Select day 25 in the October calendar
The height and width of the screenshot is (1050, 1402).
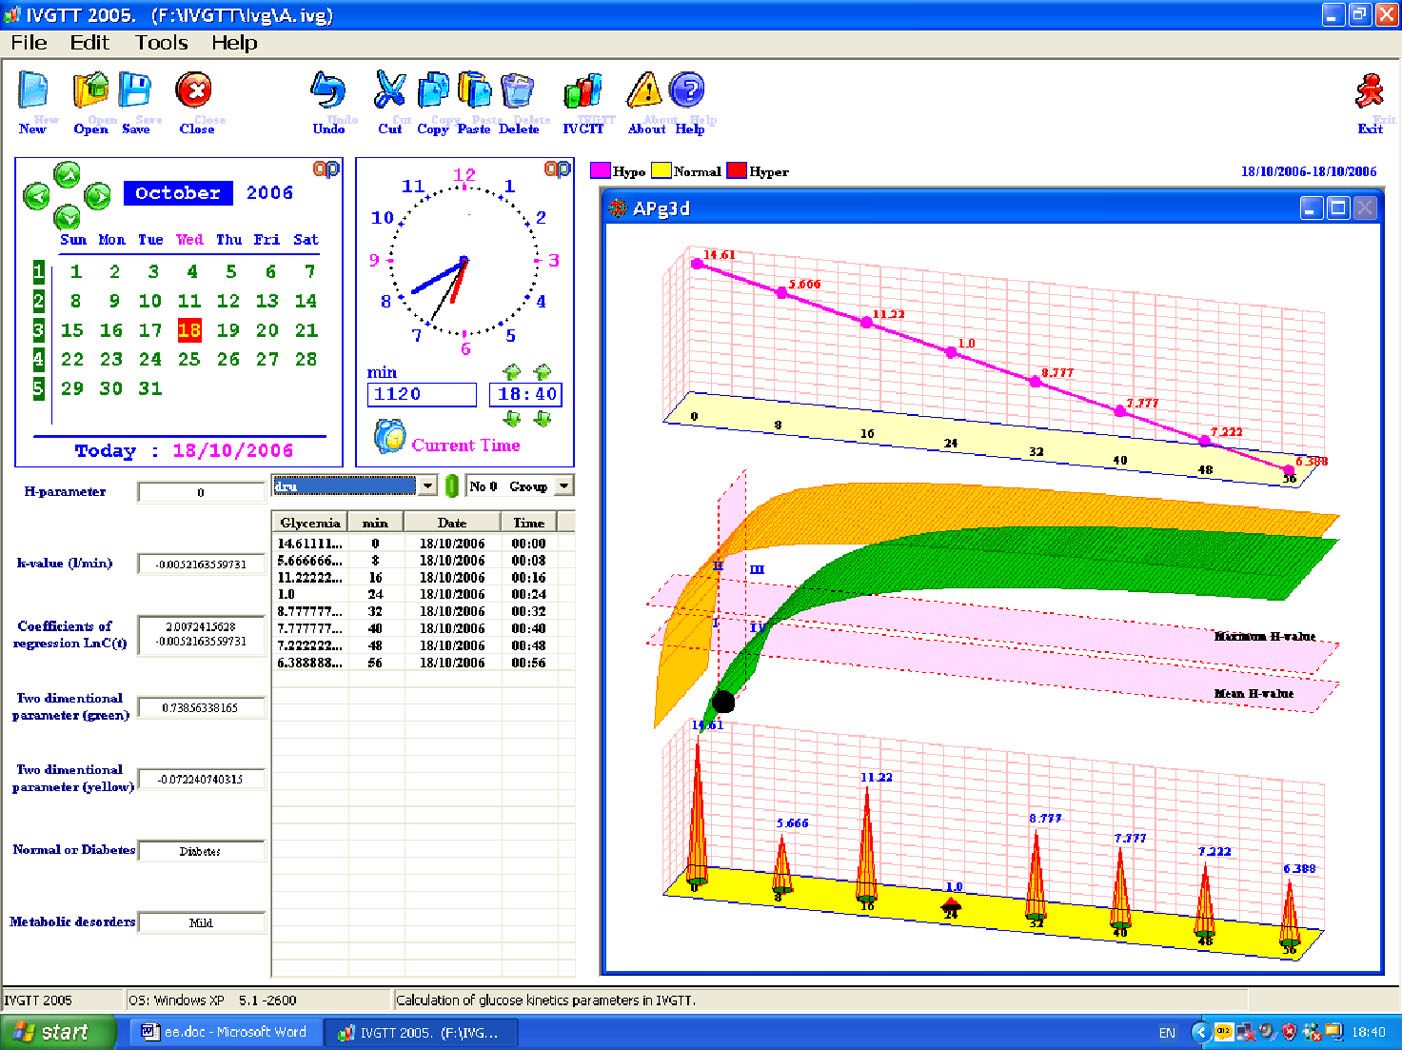pos(189,359)
